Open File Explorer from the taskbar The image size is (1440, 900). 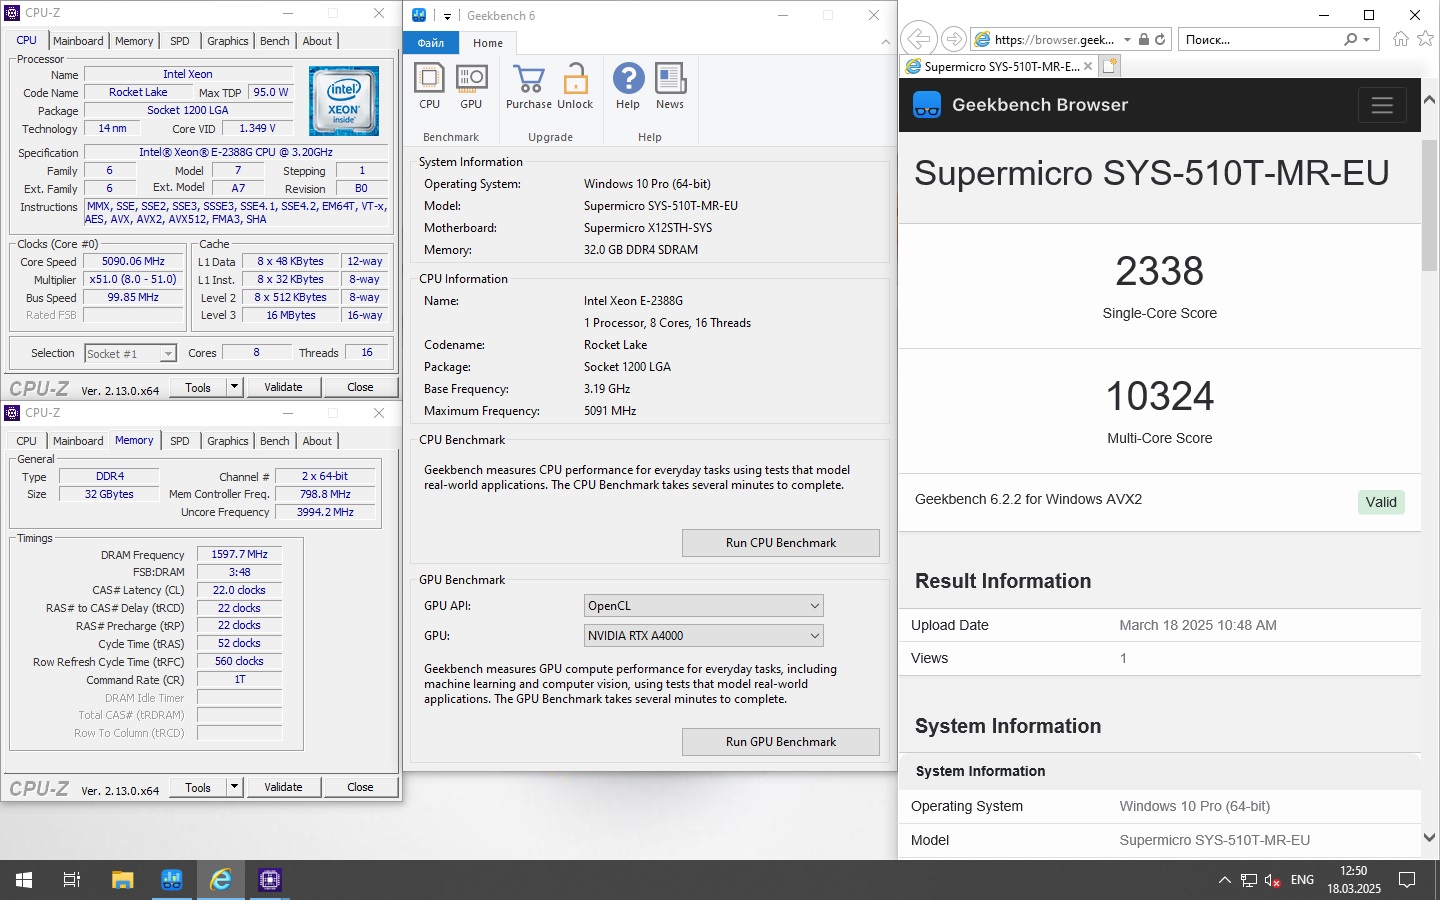tap(122, 880)
